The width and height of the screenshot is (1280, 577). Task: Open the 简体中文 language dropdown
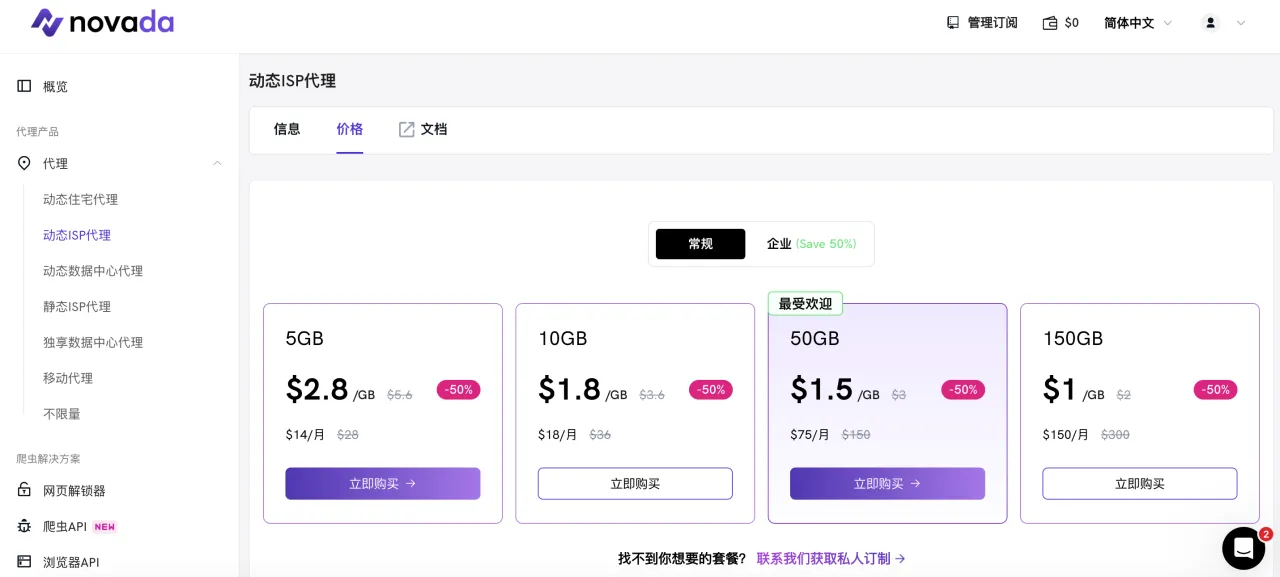coord(1138,23)
